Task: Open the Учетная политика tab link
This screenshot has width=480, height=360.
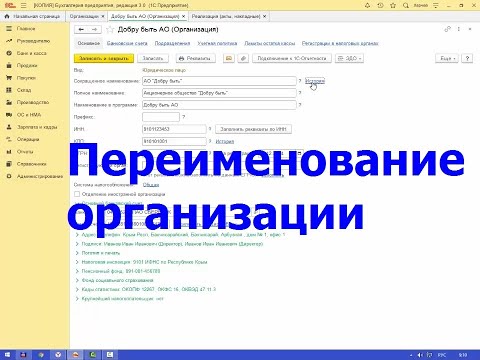Action: point(217,43)
